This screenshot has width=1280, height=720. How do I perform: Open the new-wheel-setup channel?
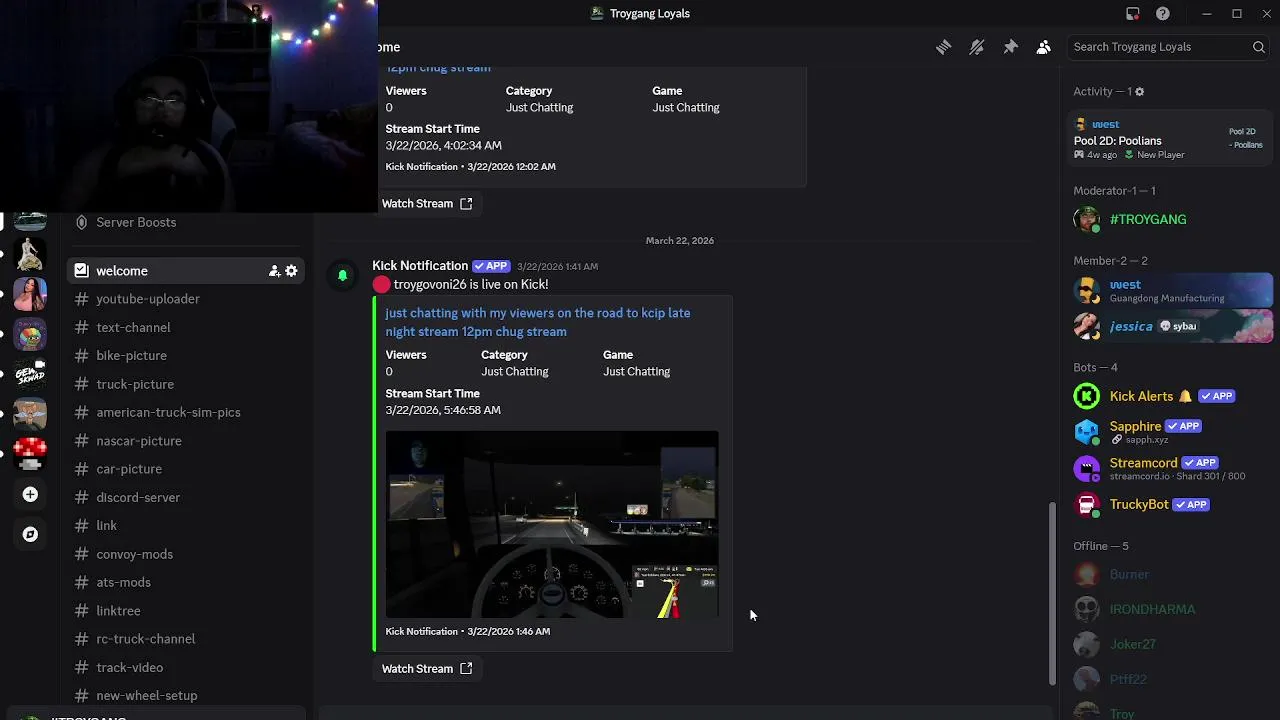(x=185, y=695)
